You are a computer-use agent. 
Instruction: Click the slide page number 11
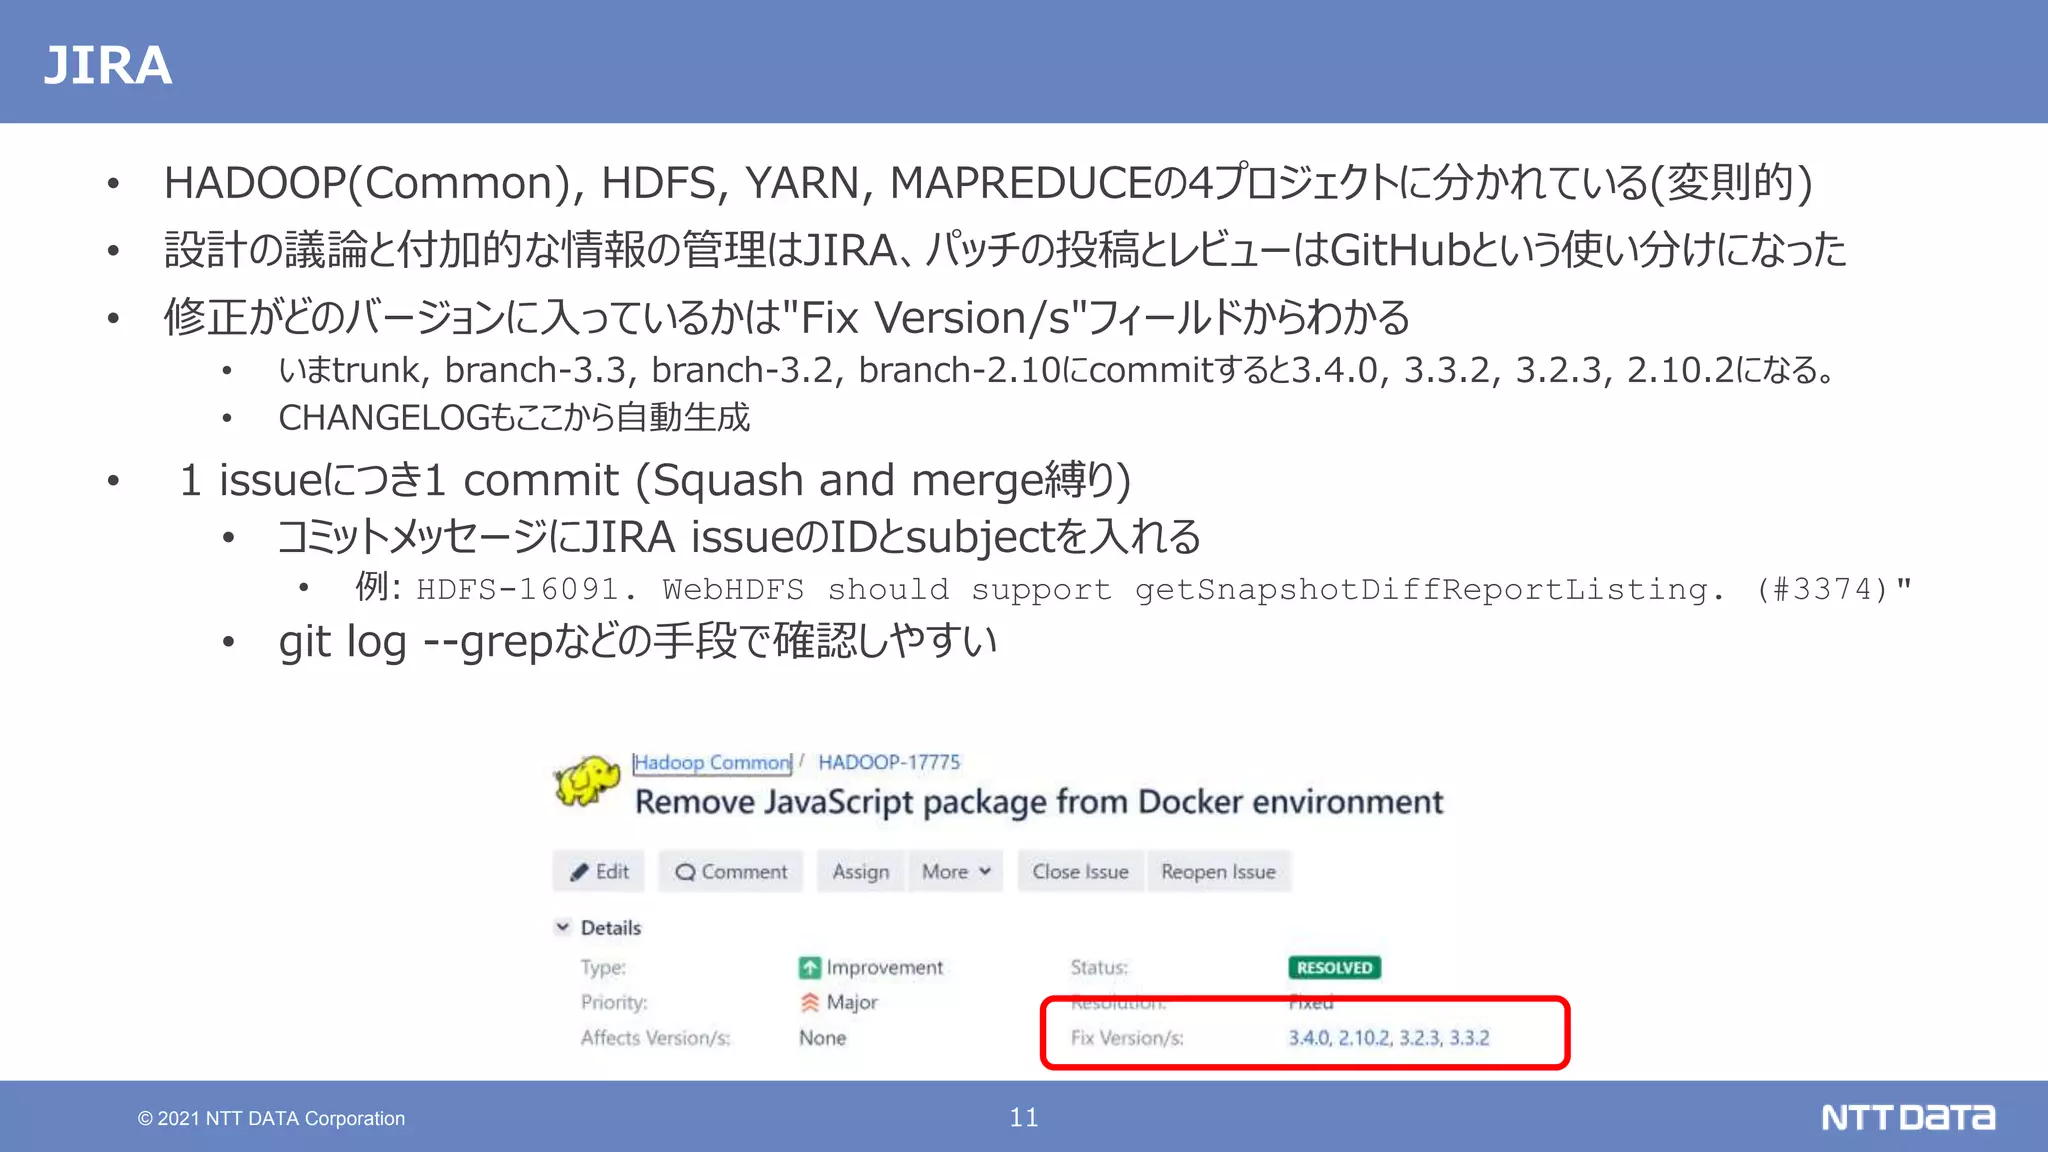(1024, 1117)
